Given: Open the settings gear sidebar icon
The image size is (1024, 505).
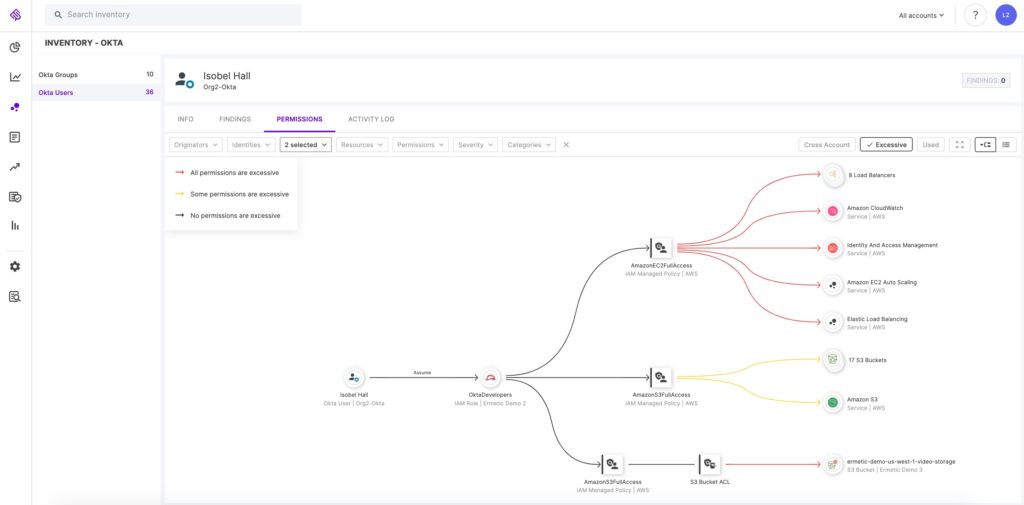Looking at the screenshot, I should point(15,267).
